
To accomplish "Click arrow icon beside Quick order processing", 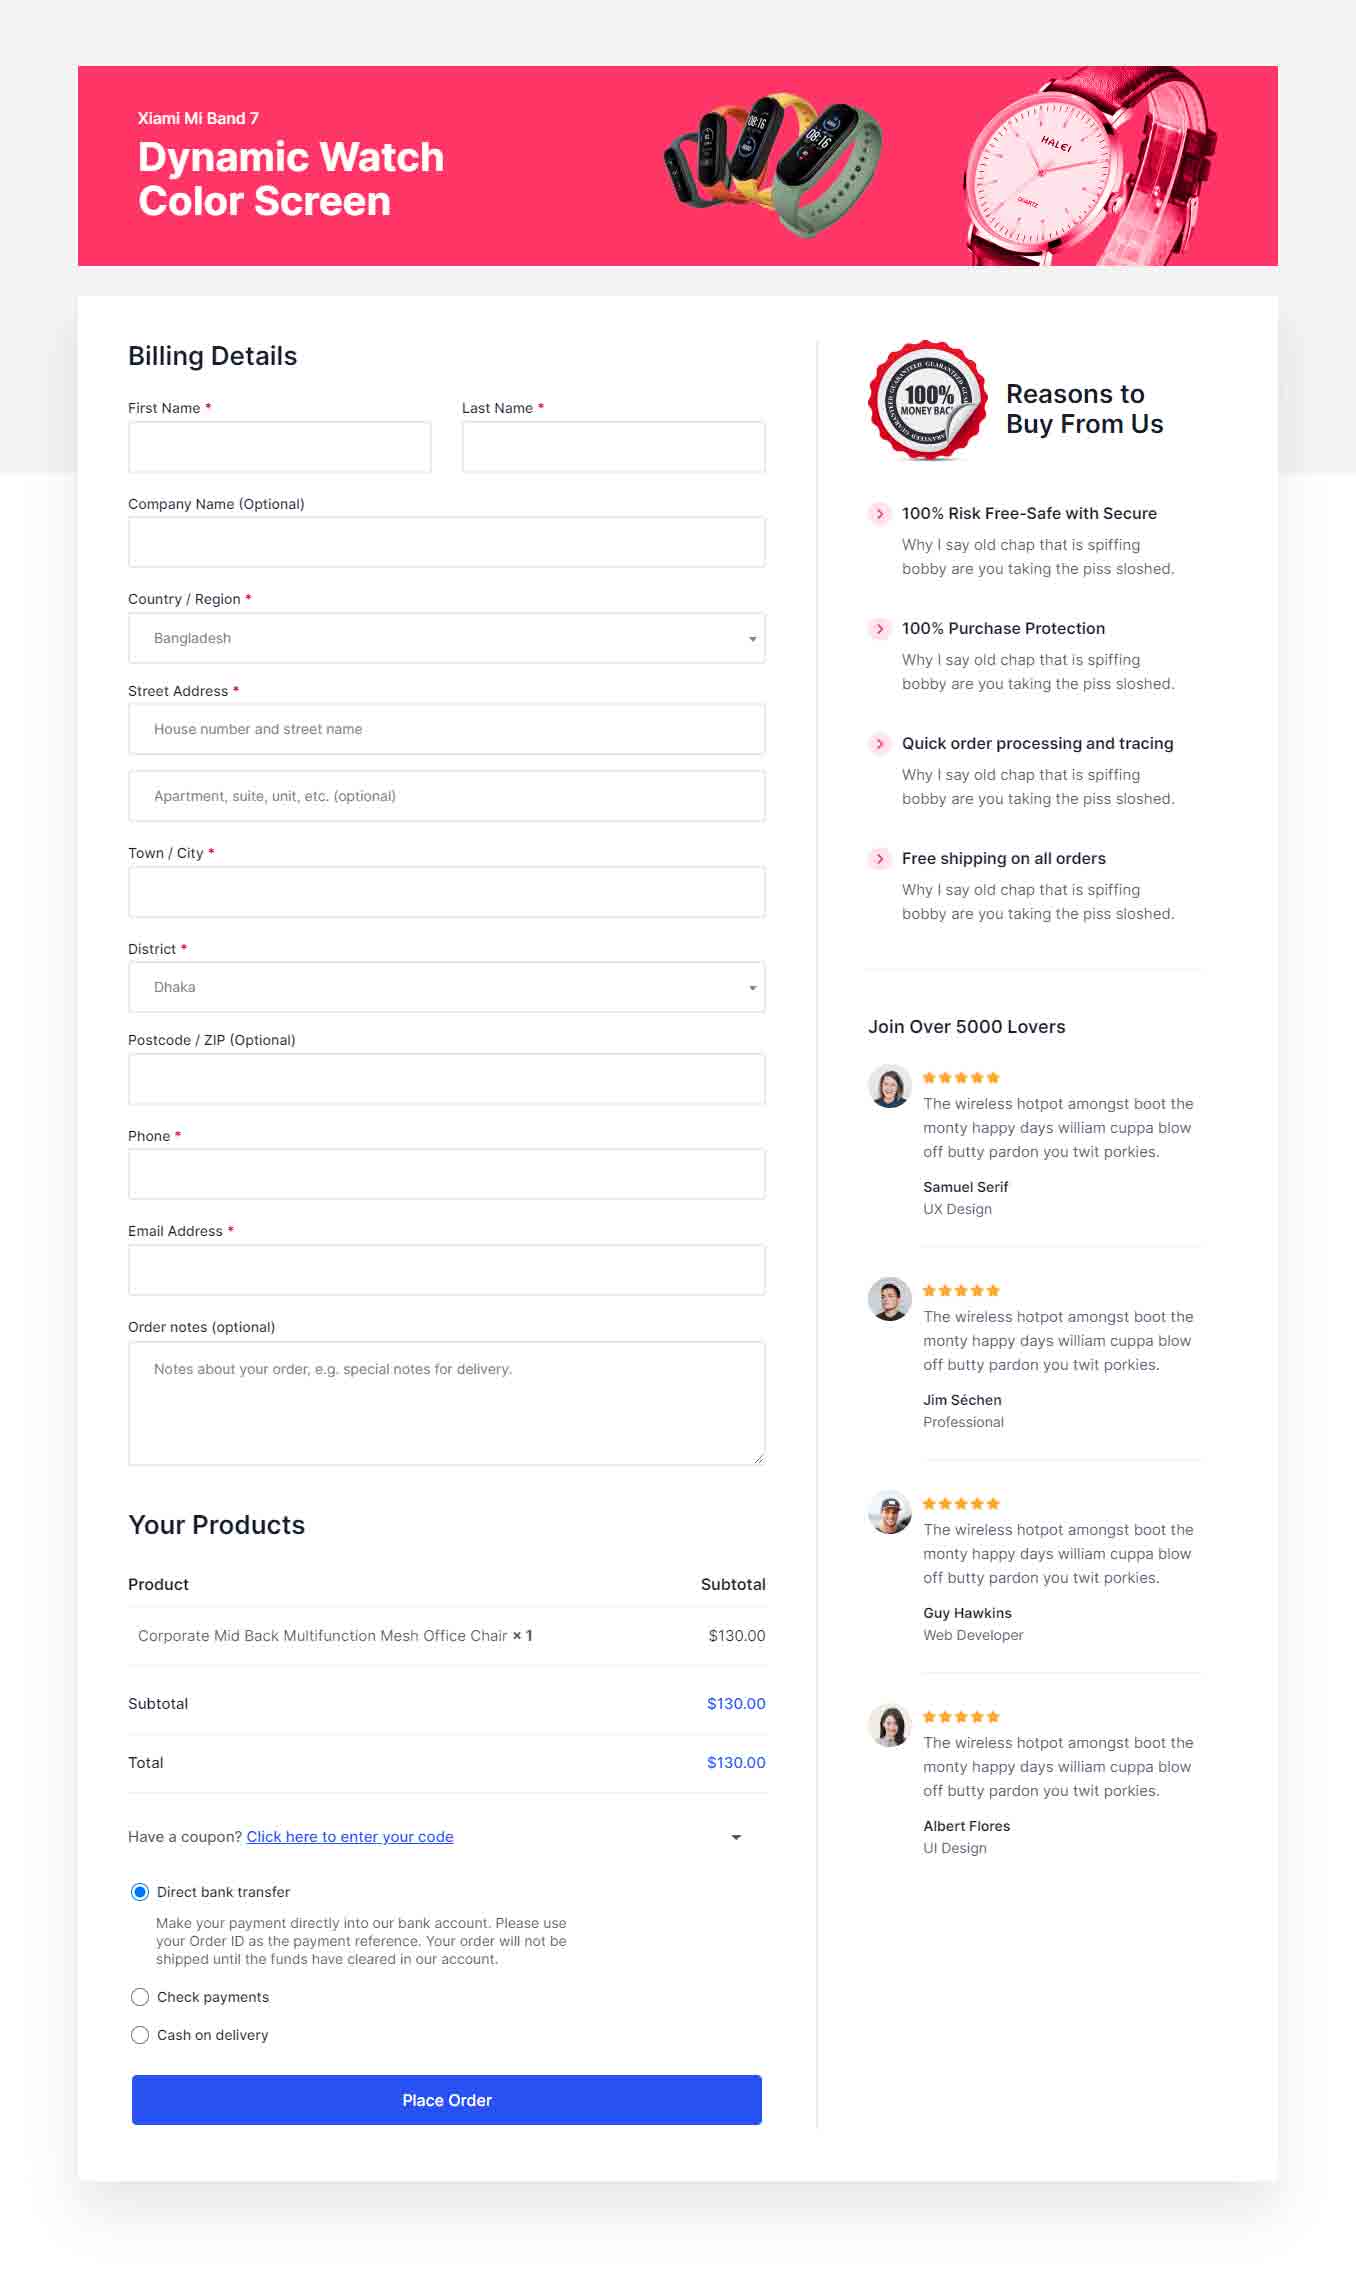I will pos(879,744).
